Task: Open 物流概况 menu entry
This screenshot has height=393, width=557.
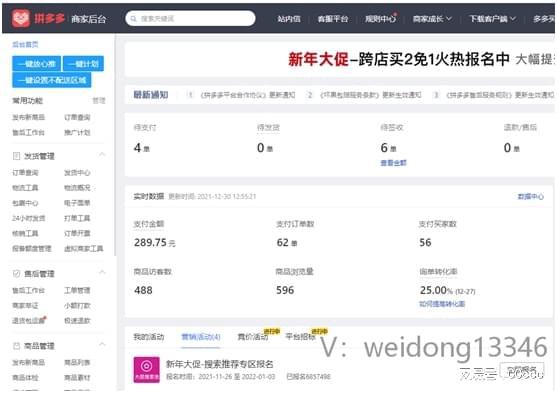Action: coord(77,188)
